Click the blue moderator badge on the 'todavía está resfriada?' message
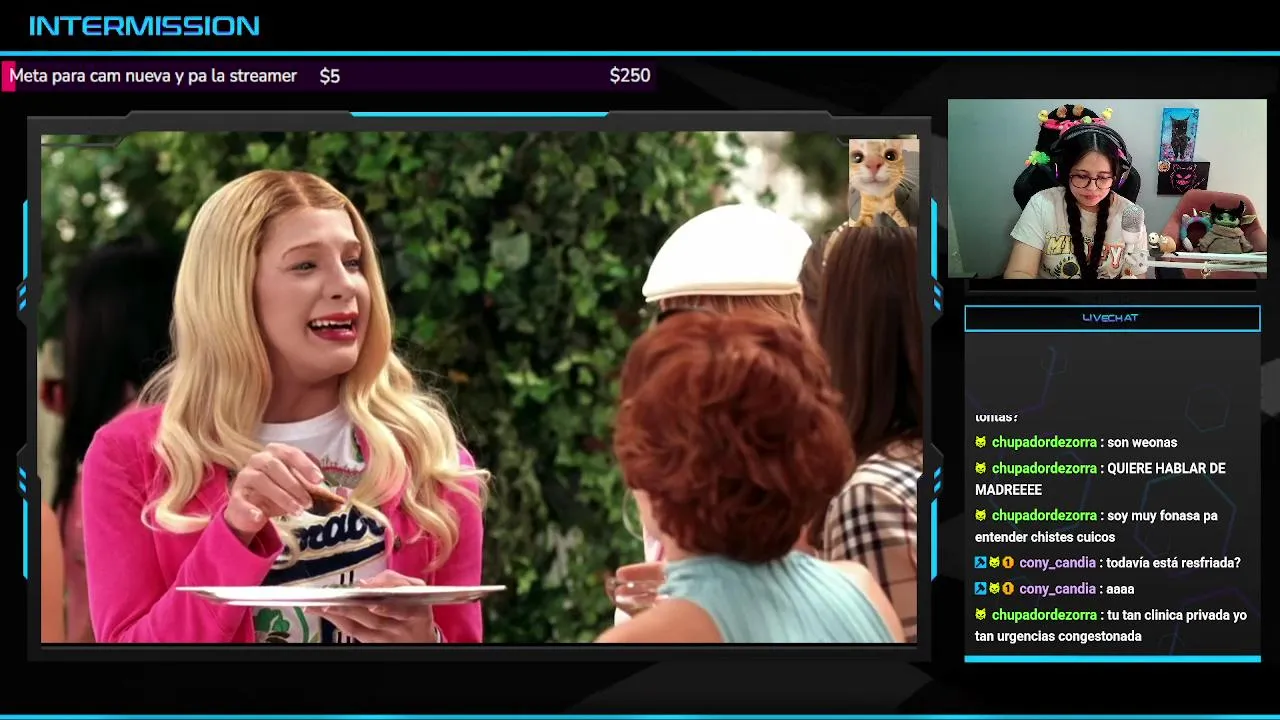 [x=981, y=563]
